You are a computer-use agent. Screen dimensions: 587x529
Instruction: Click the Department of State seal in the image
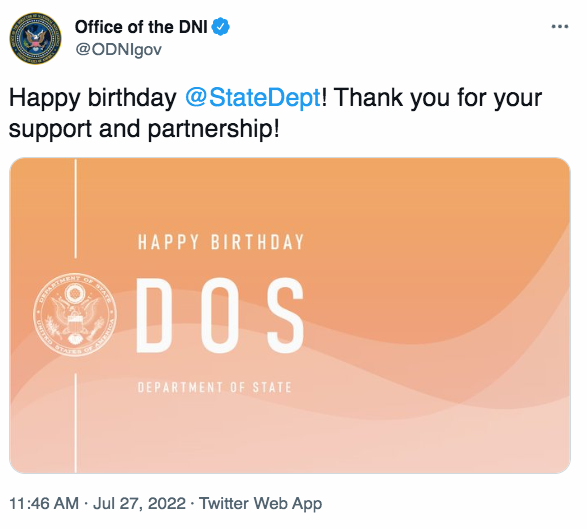pos(75,314)
